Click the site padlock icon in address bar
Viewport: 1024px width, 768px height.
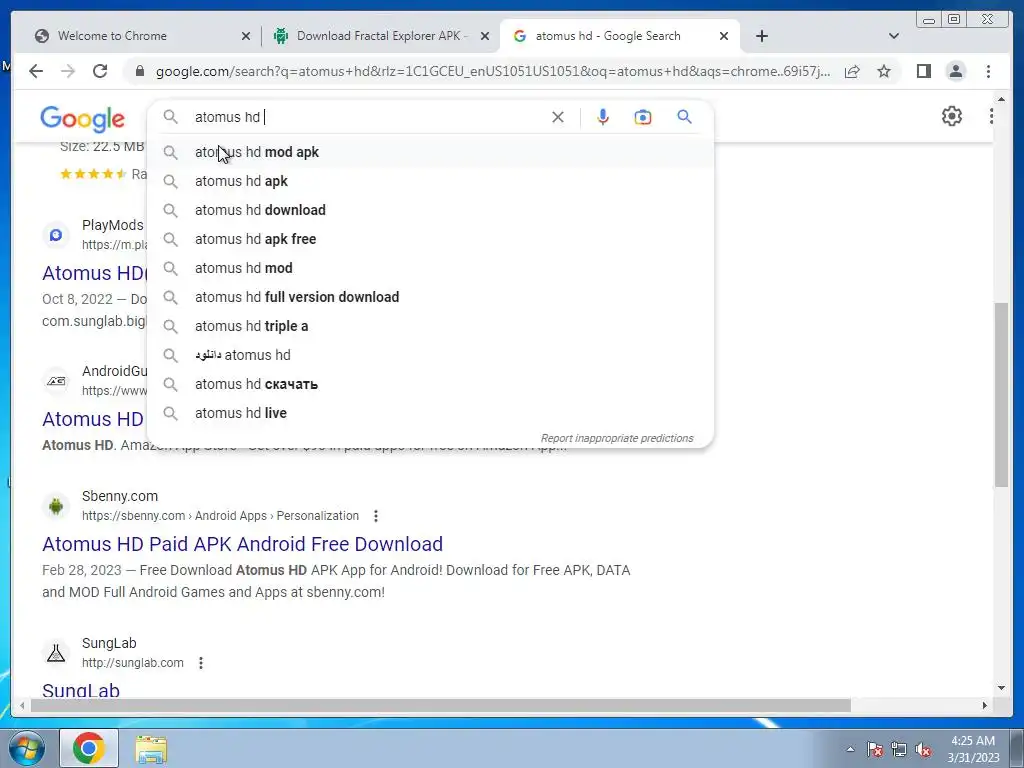coord(139,71)
